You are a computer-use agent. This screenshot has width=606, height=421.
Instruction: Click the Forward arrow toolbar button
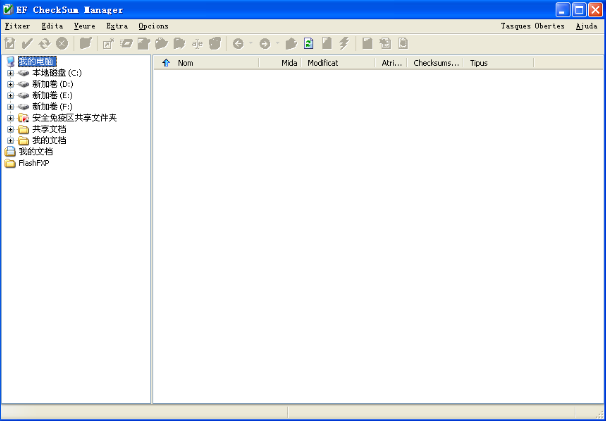265,44
